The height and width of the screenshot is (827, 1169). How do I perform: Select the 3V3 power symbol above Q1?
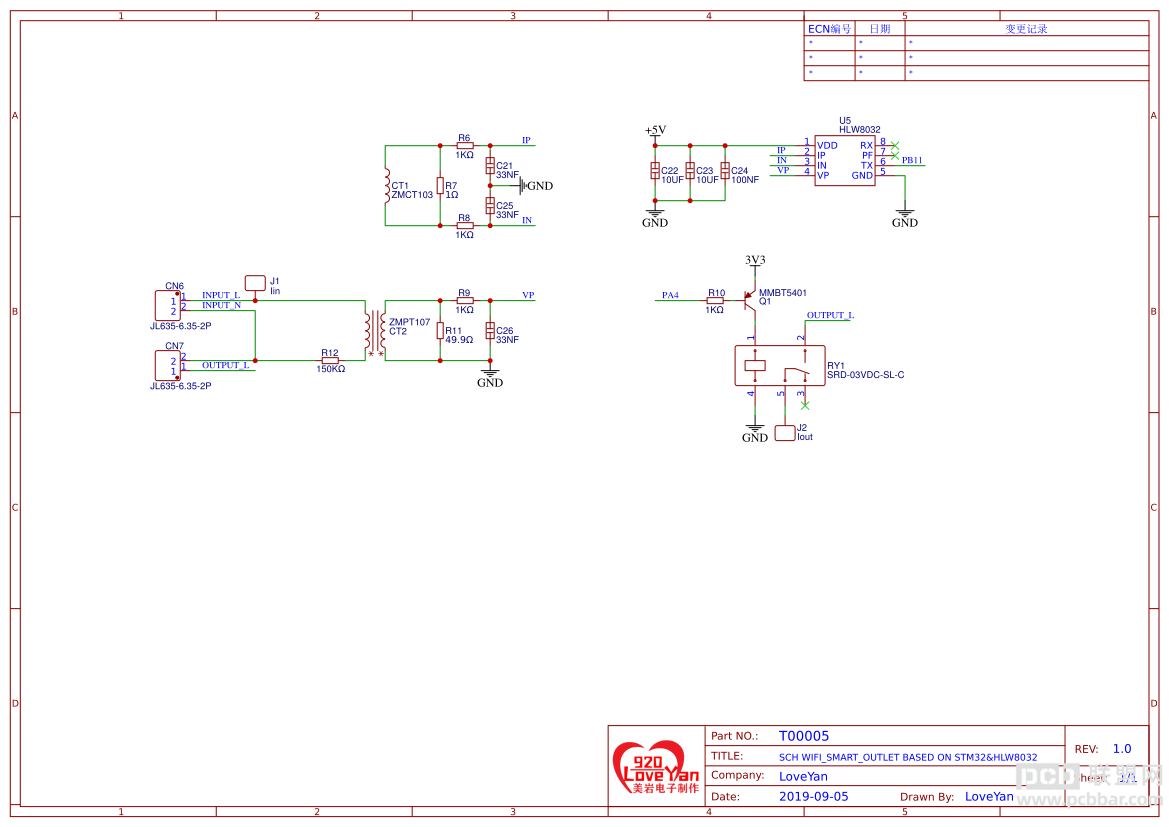(x=755, y=261)
